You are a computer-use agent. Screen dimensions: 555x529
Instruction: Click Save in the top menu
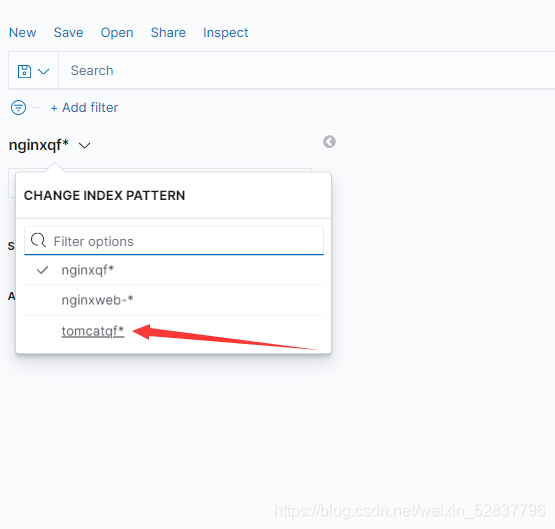(x=69, y=33)
